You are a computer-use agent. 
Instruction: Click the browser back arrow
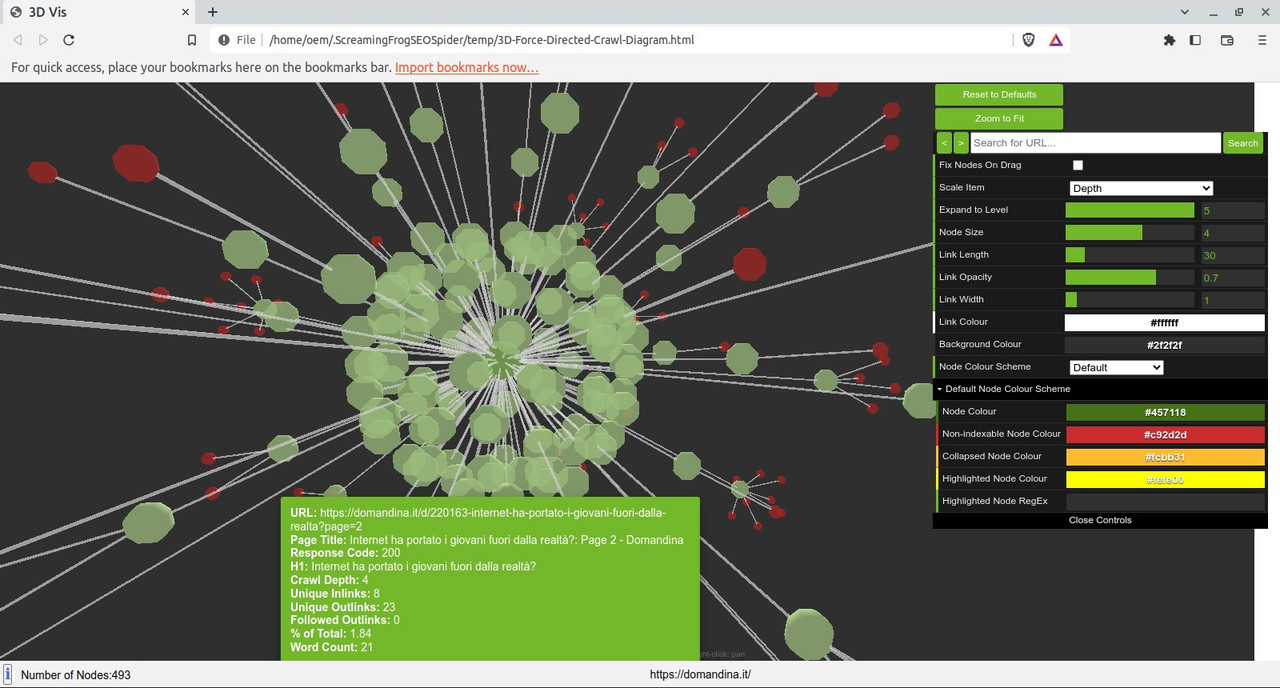[x=18, y=40]
